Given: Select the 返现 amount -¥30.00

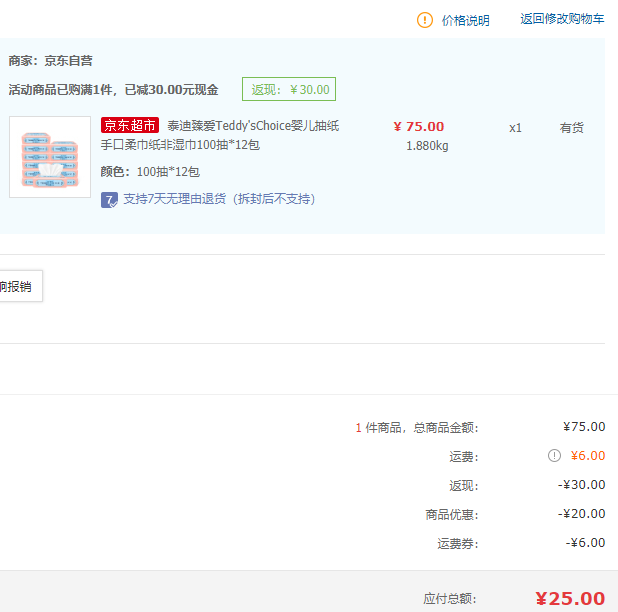Looking at the screenshot, I should [582, 485].
